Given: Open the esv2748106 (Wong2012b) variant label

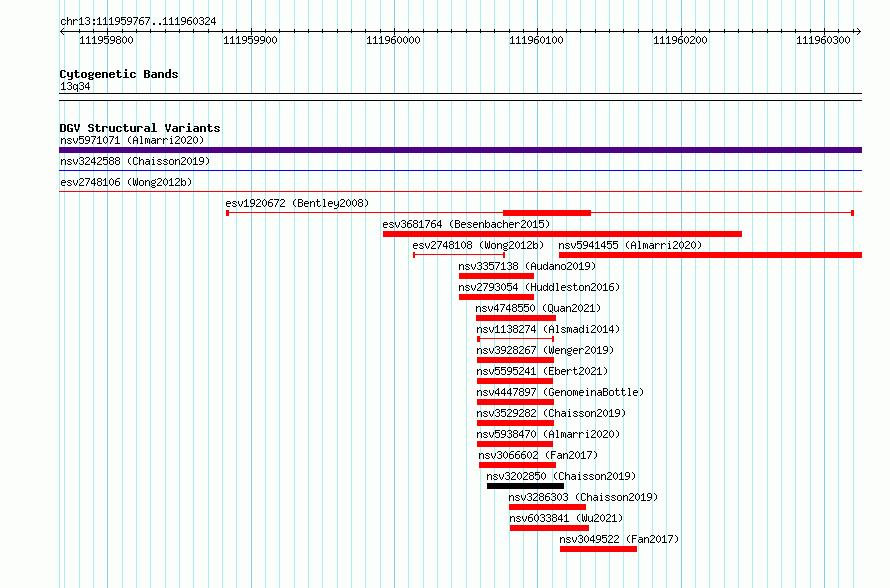Looking at the screenshot, I should click(126, 182).
